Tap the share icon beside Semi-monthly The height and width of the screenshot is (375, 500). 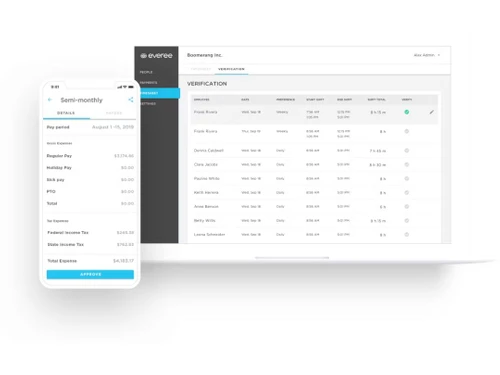(x=131, y=100)
